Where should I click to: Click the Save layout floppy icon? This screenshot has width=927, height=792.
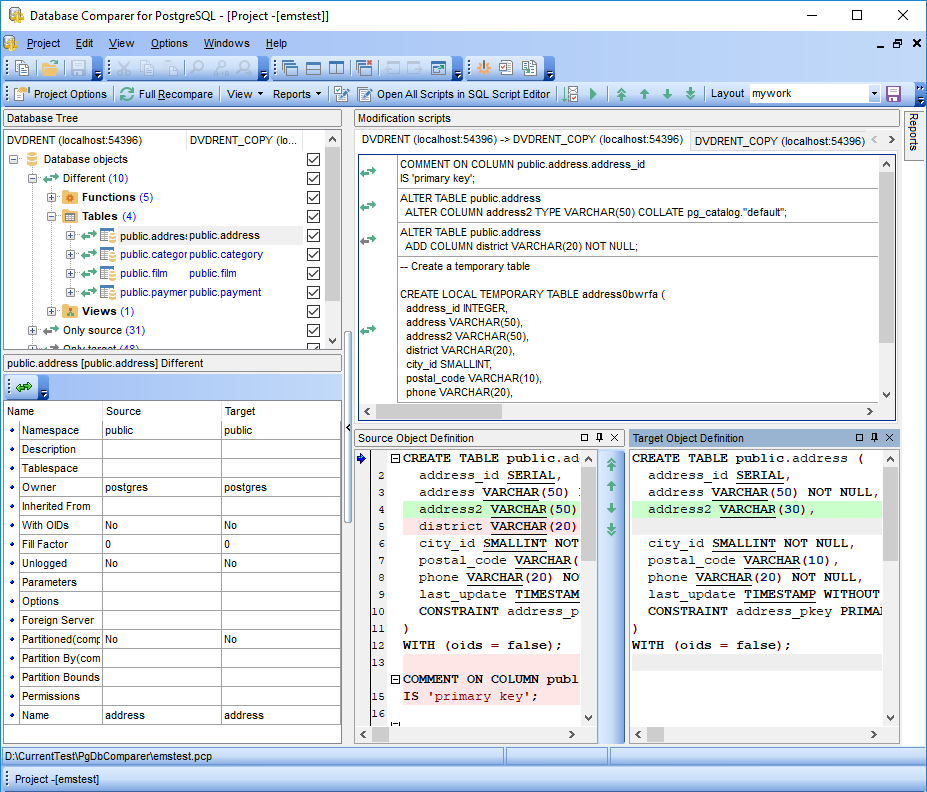[893, 94]
